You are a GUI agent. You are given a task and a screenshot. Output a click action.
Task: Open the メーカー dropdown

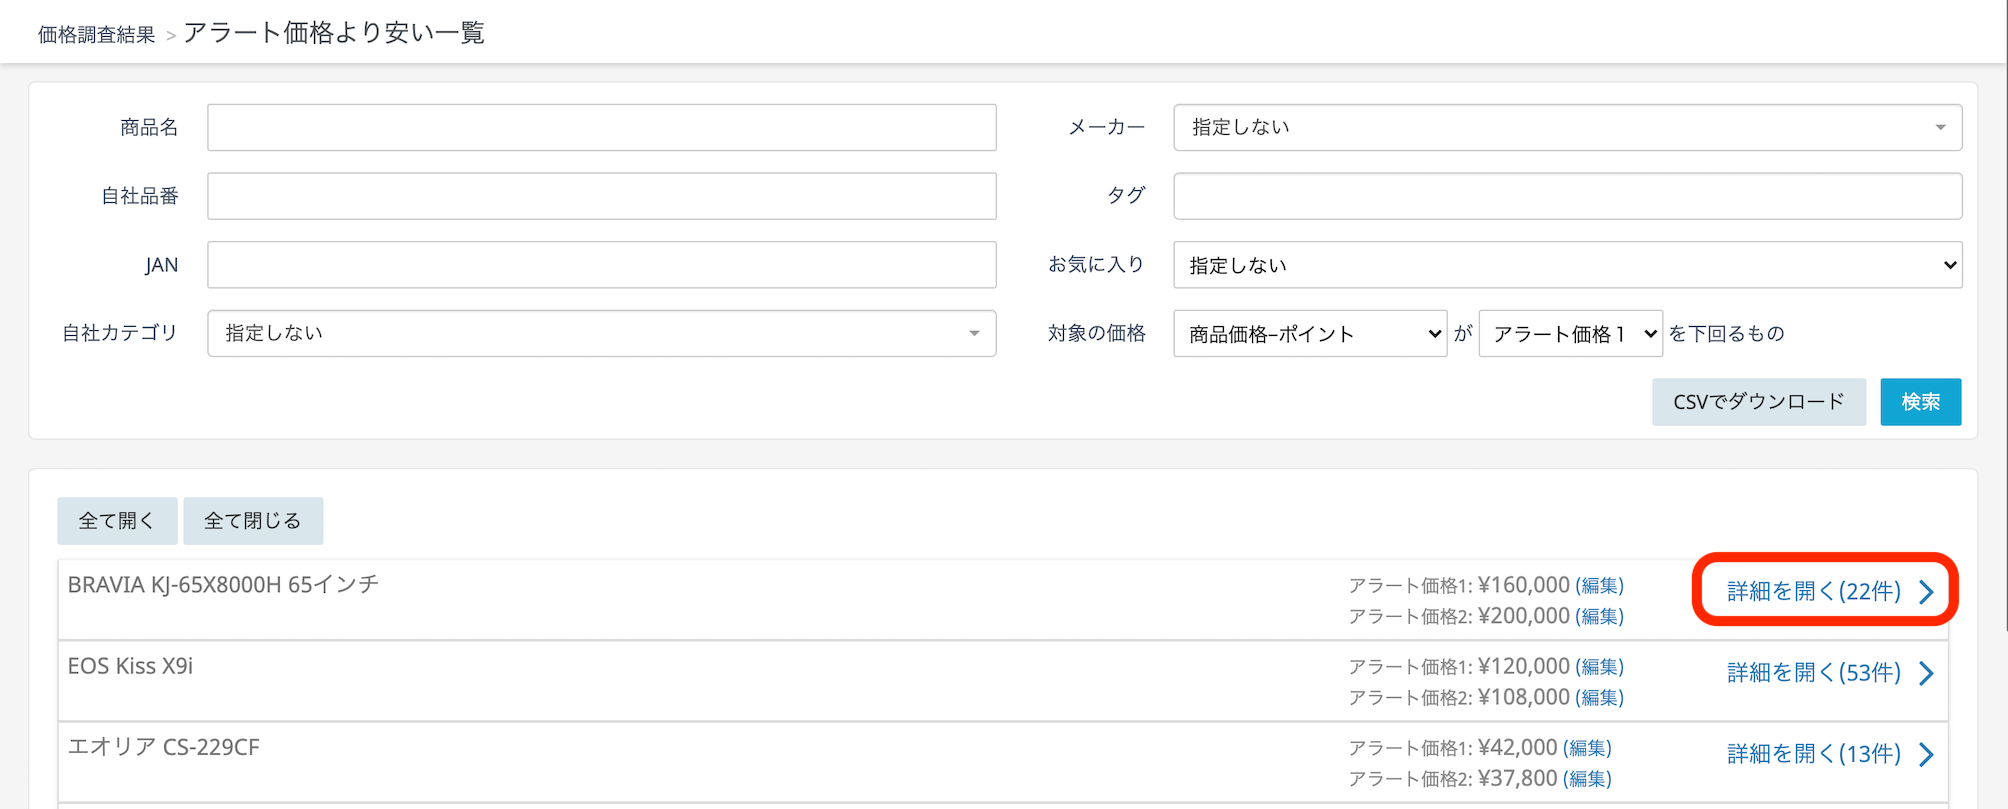point(1567,127)
